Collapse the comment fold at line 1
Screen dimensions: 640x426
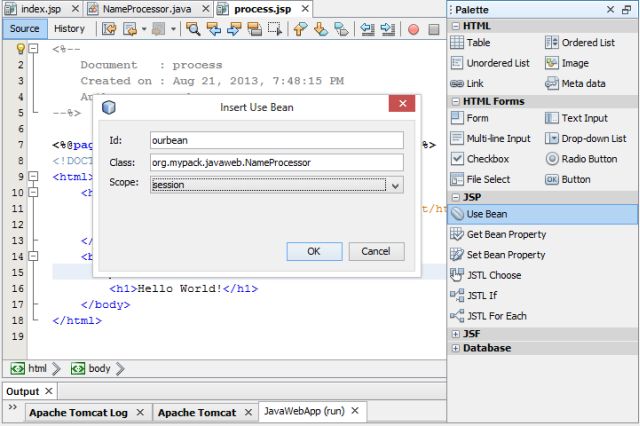pos(33,49)
